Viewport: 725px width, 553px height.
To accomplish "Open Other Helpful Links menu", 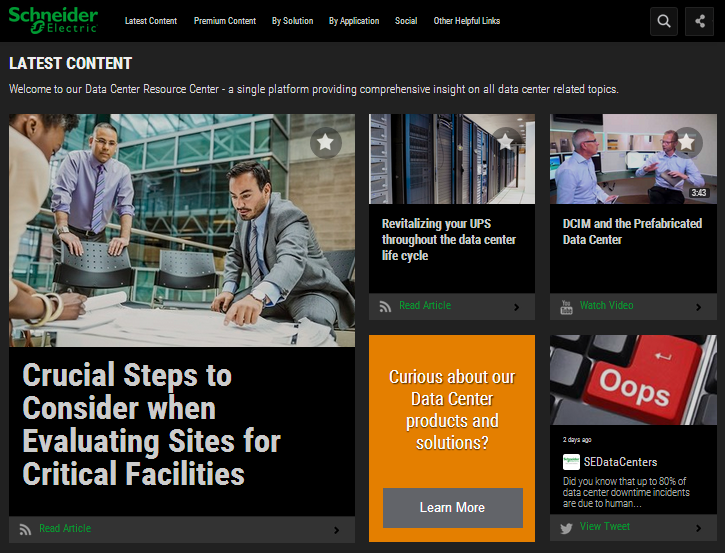I will [467, 21].
